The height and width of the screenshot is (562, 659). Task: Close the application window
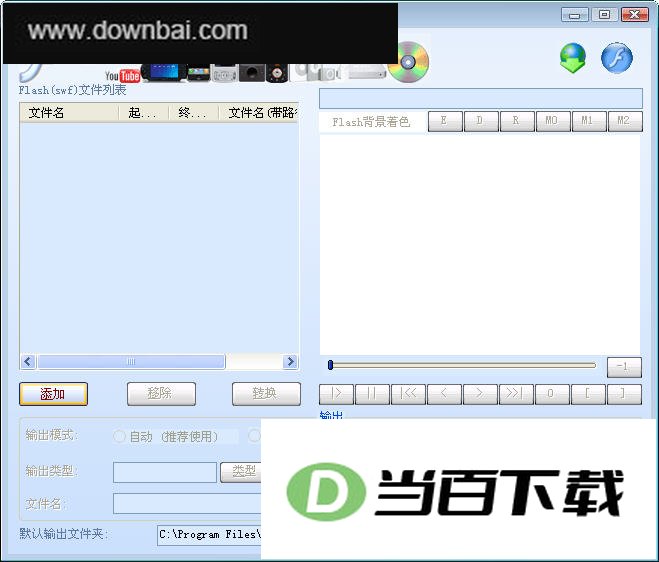point(635,15)
